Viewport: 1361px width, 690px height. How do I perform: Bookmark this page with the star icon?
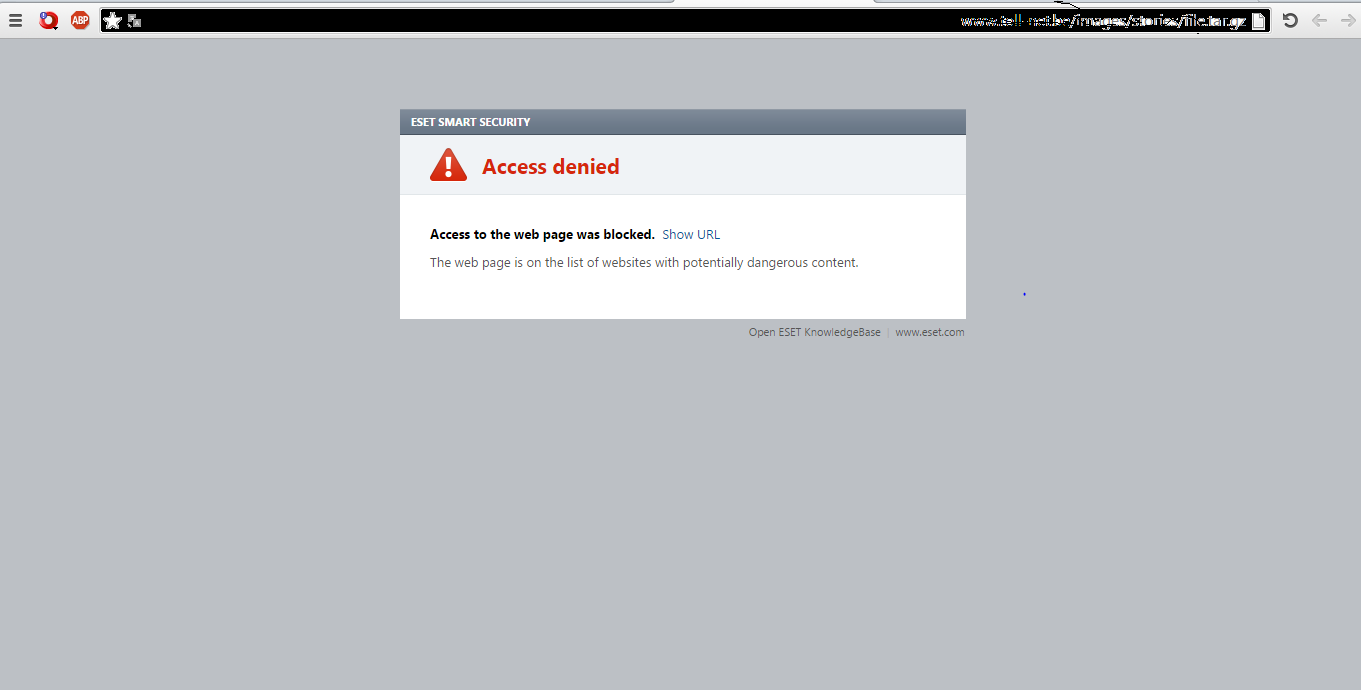coord(113,20)
